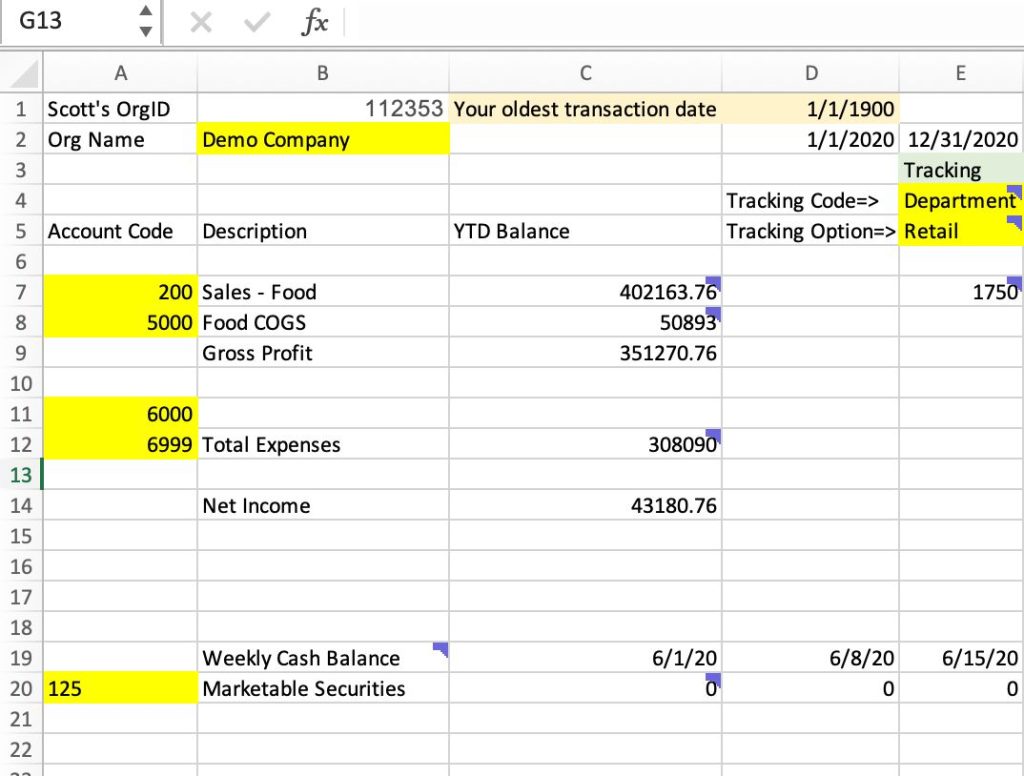Click the select-all corner triangle
The width and height of the screenshot is (1024, 776).
click(x=22, y=72)
